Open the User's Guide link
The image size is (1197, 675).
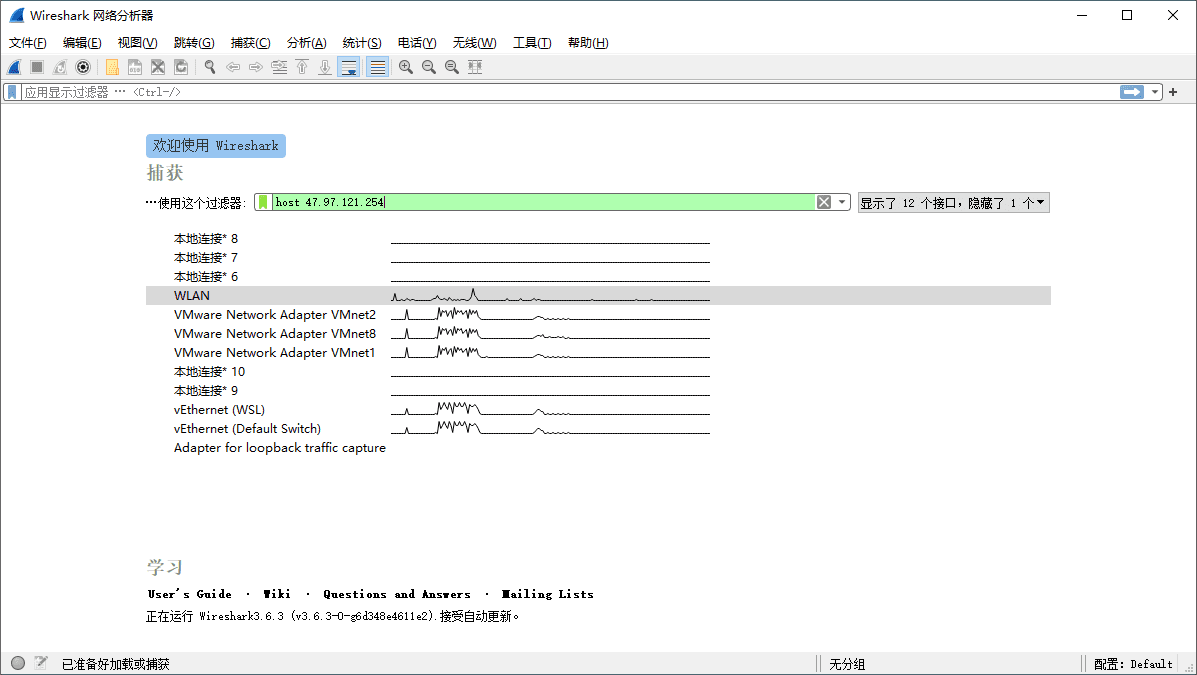189,593
